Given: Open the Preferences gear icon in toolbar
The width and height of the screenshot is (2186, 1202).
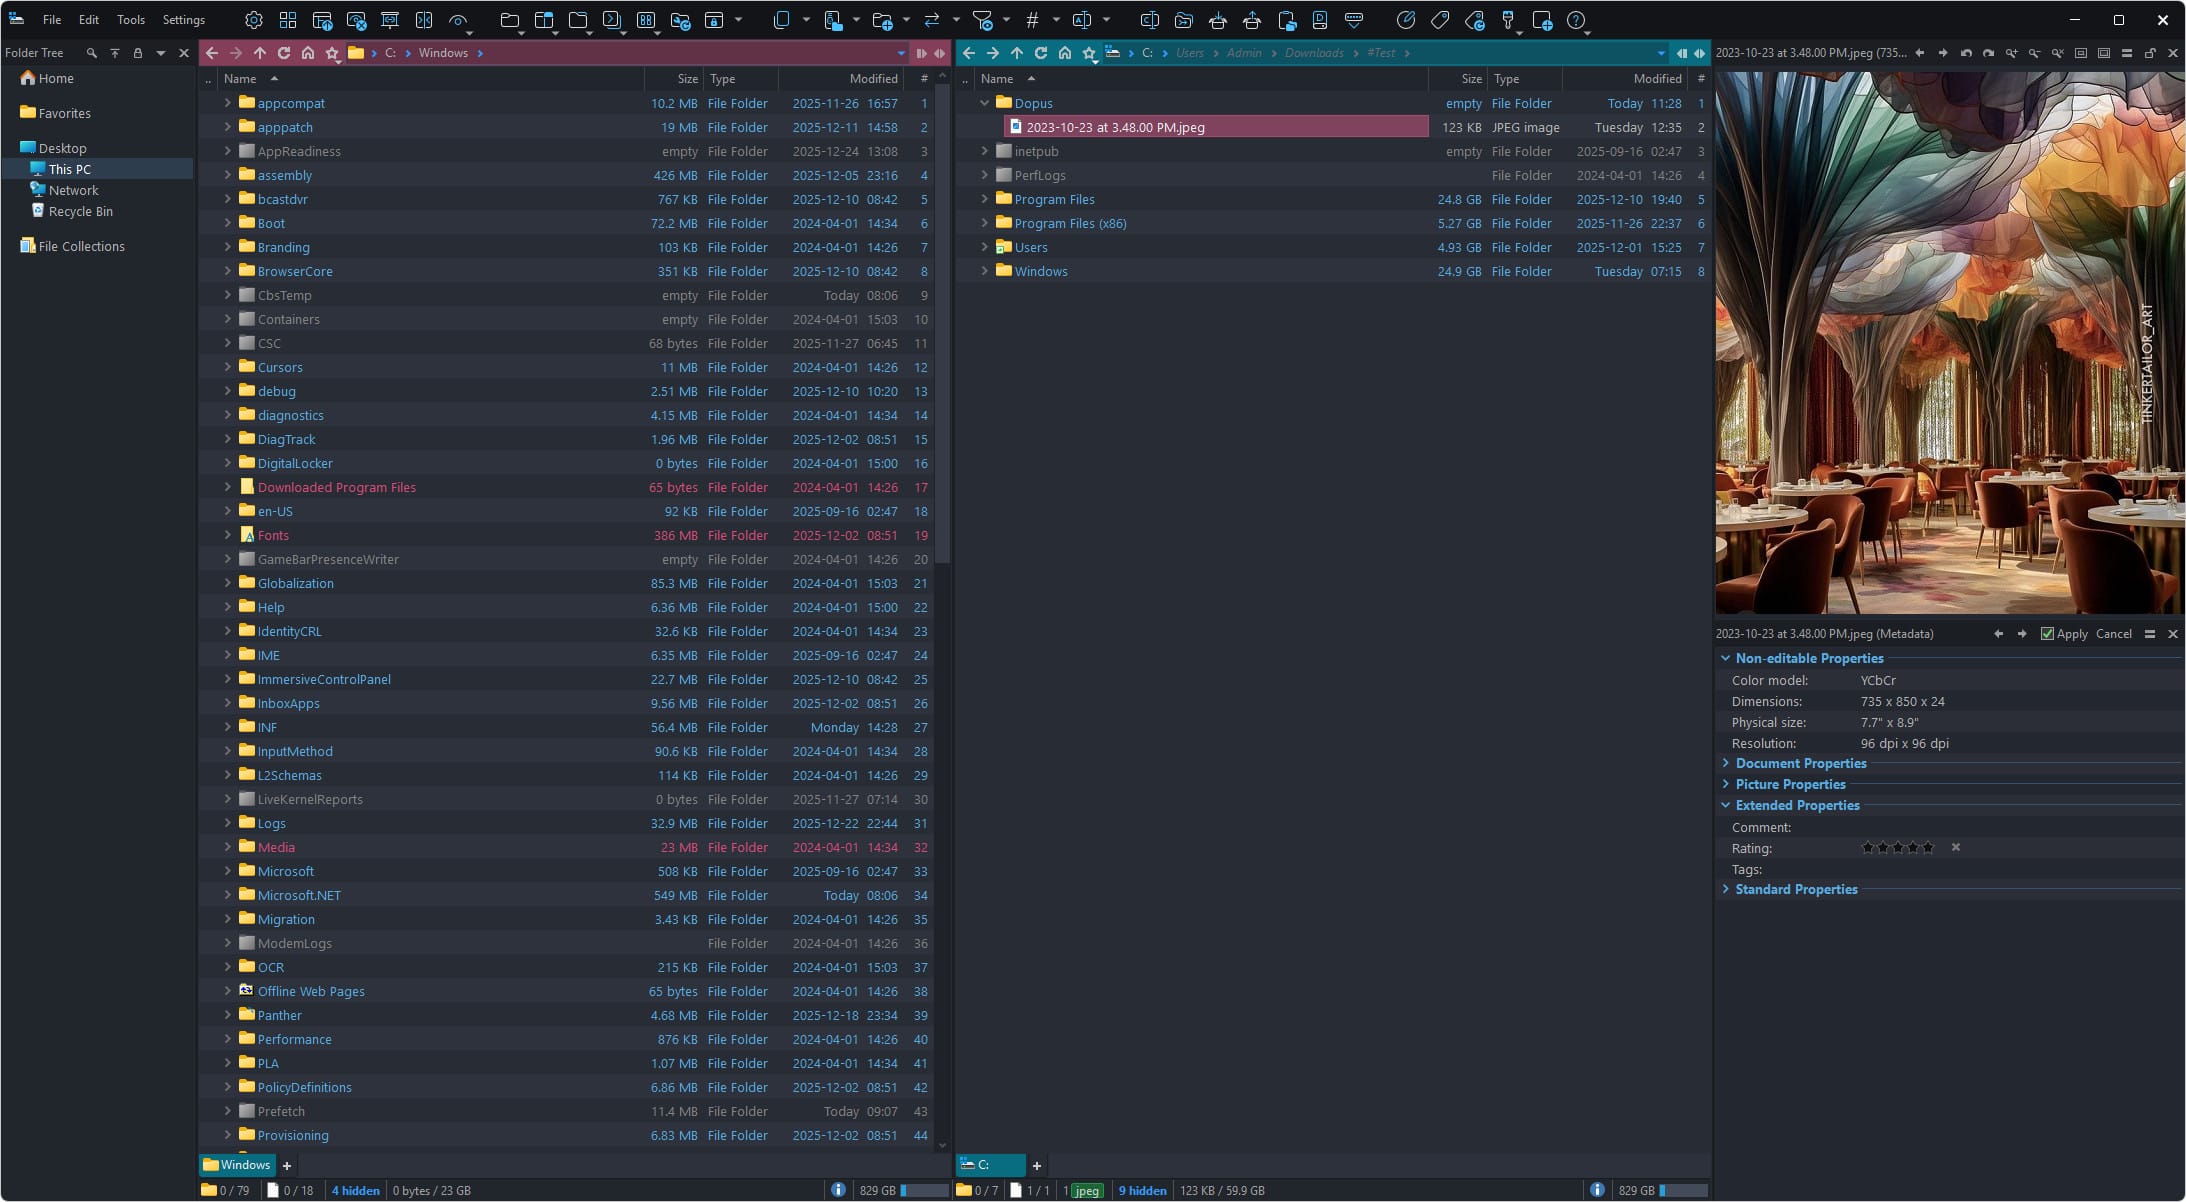Looking at the screenshot, I should 254,20.
